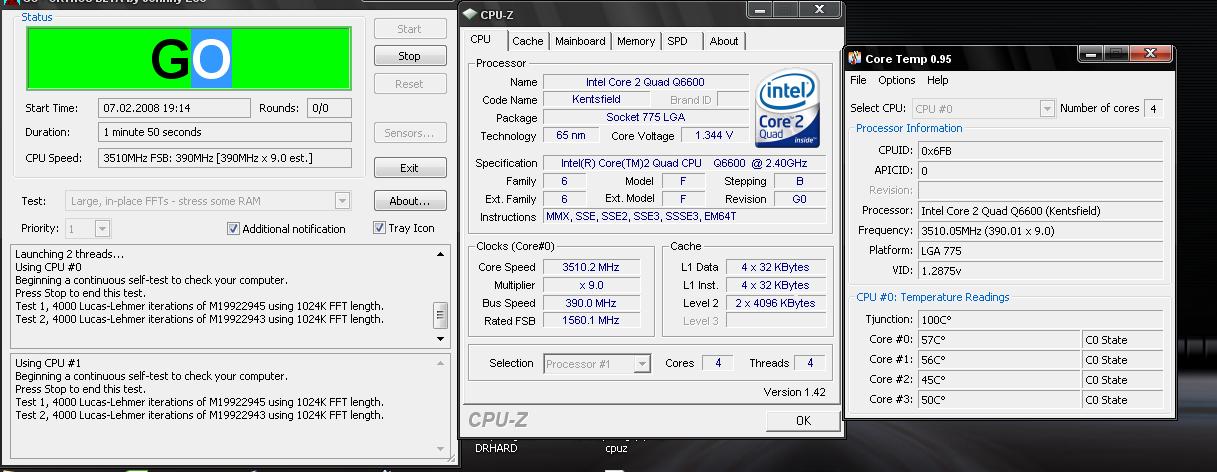
Task: Click the greyed Reset button
Action: (x=409, y=84)
